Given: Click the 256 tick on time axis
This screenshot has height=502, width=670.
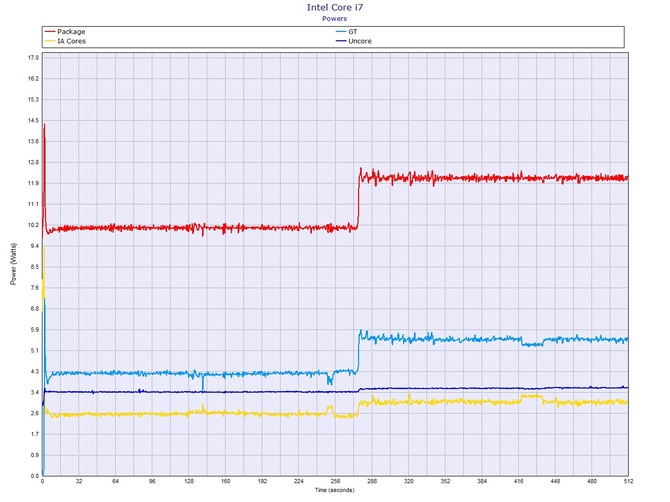Looking at the screenshot, I should click(x=335, y=481).
